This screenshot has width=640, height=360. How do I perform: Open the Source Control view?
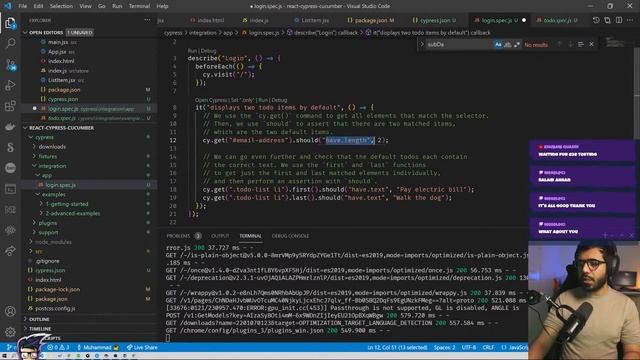click(x=10, y=64)
